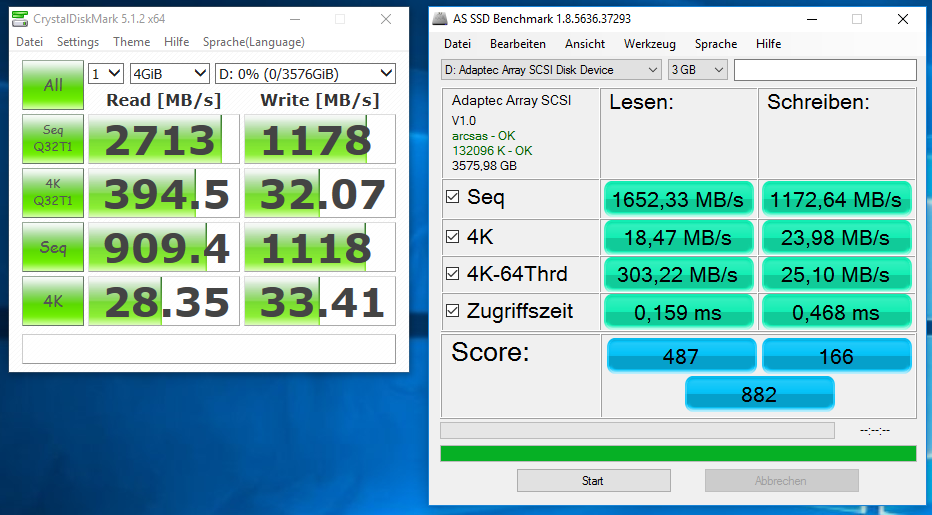Click the Start button in AS SSD Benchmark

click(x=594, y=481)
